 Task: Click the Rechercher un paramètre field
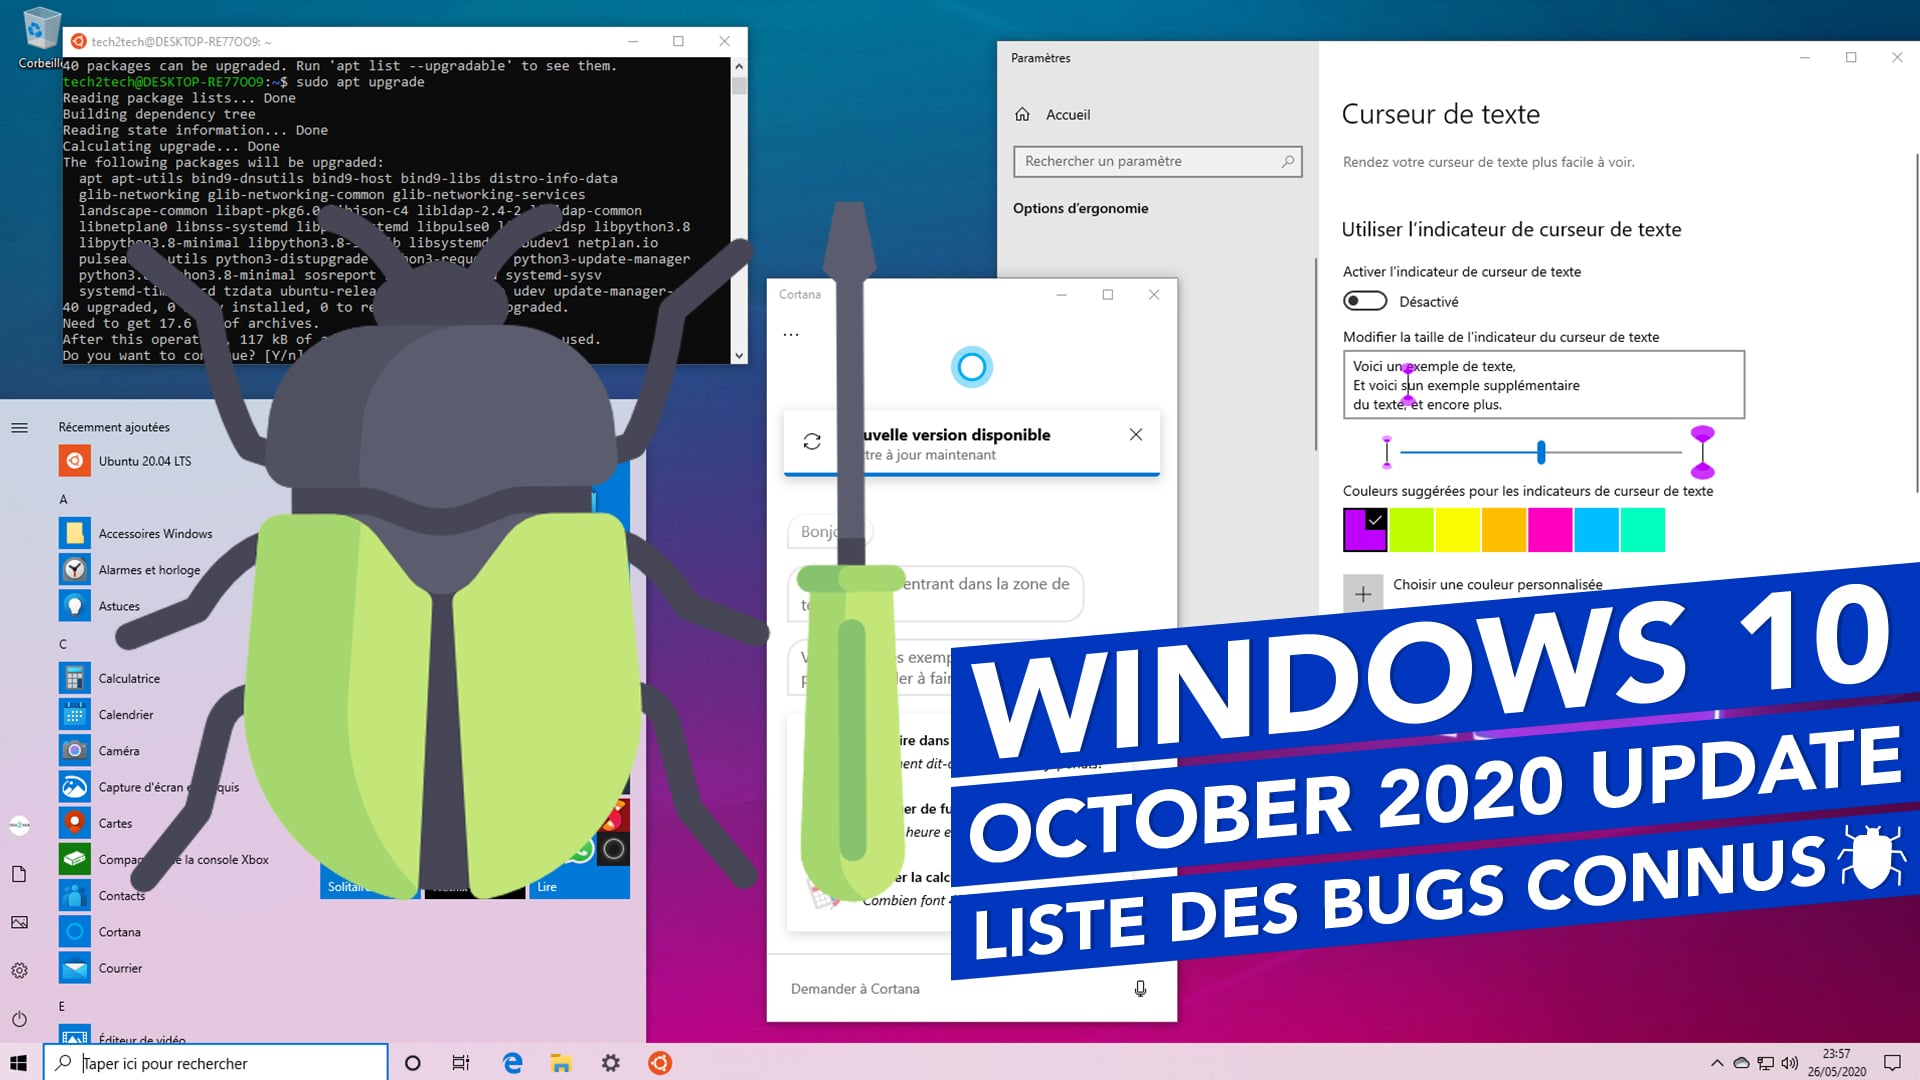pos(1157,161)
